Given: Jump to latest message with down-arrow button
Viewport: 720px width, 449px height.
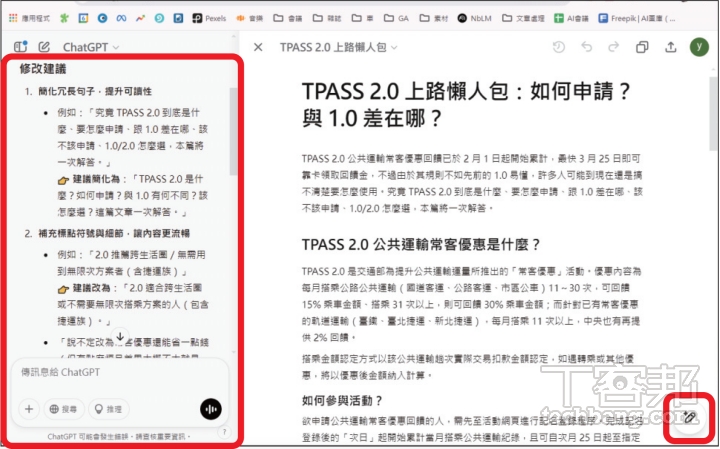Looking at the screenshot, I should pos(120,337).
